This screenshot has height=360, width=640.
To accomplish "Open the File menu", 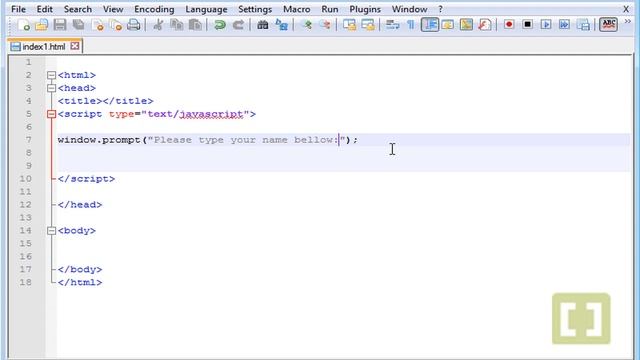I will tap(18, 9).
